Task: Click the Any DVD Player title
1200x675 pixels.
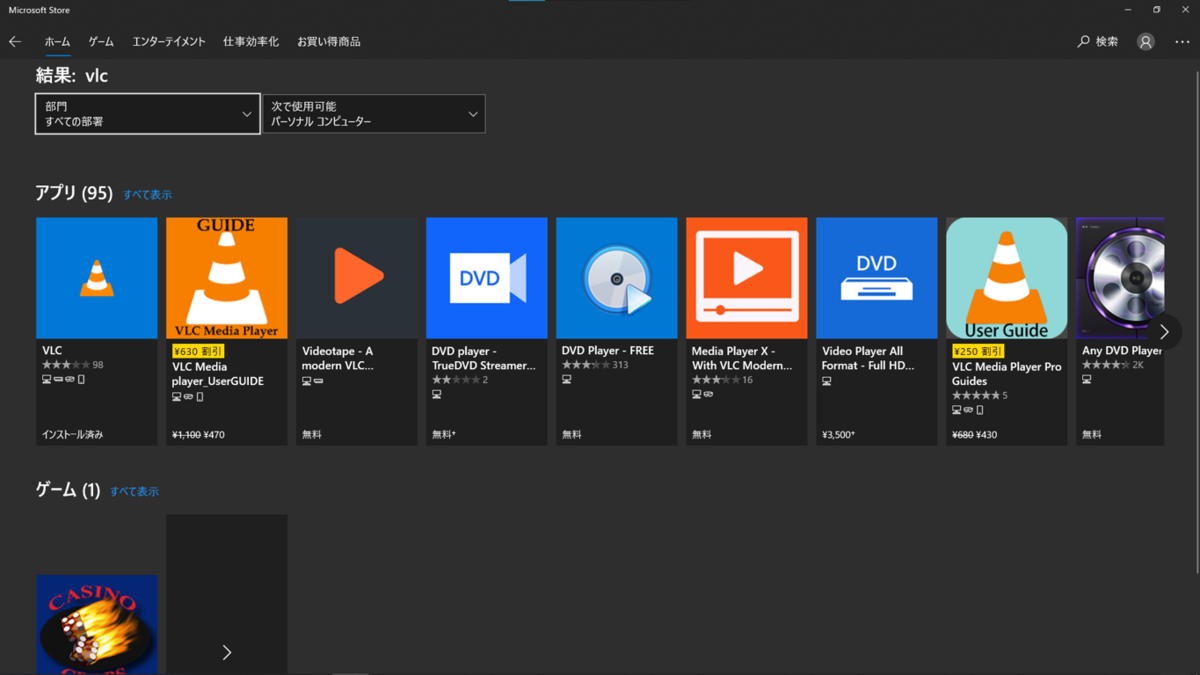Action: tap(1122, 351)
